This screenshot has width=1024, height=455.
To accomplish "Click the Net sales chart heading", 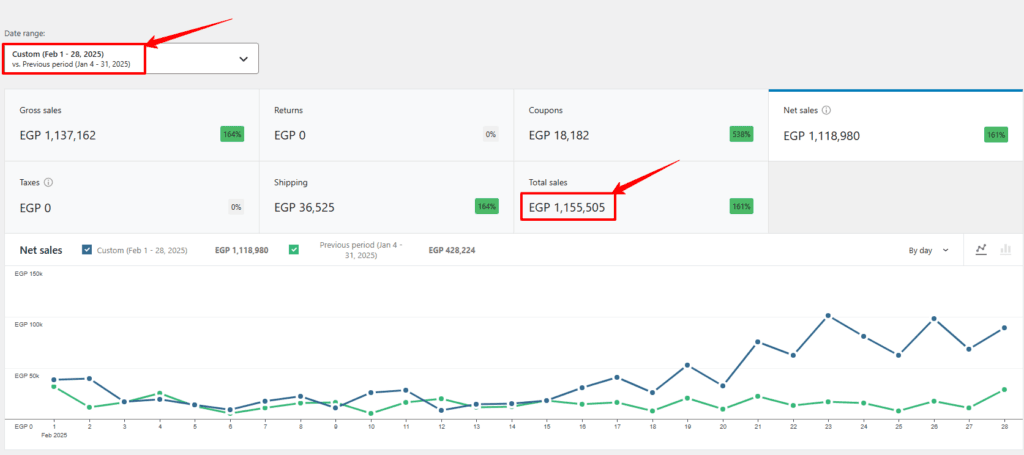I will (x=41, y=250).
